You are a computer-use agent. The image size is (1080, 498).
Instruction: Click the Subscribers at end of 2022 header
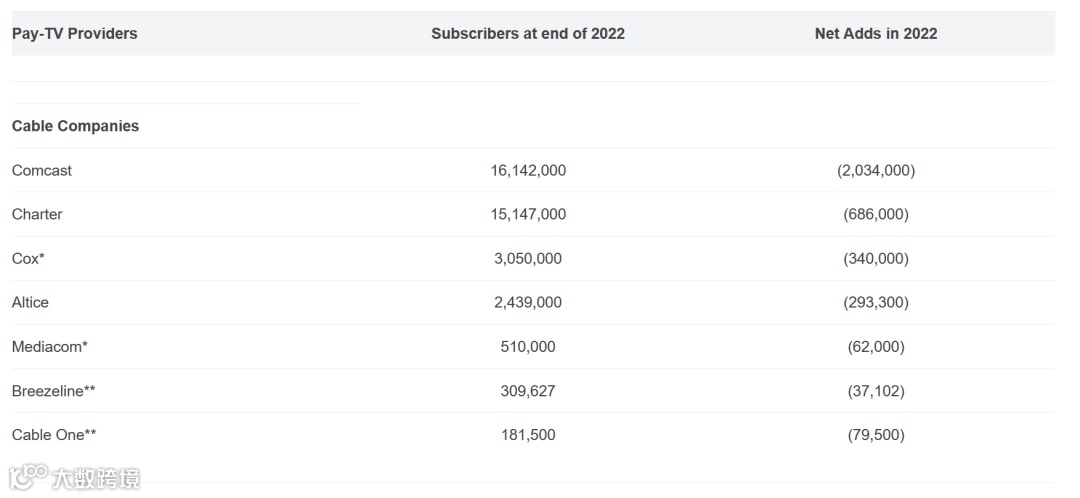(x=528, y=33)
